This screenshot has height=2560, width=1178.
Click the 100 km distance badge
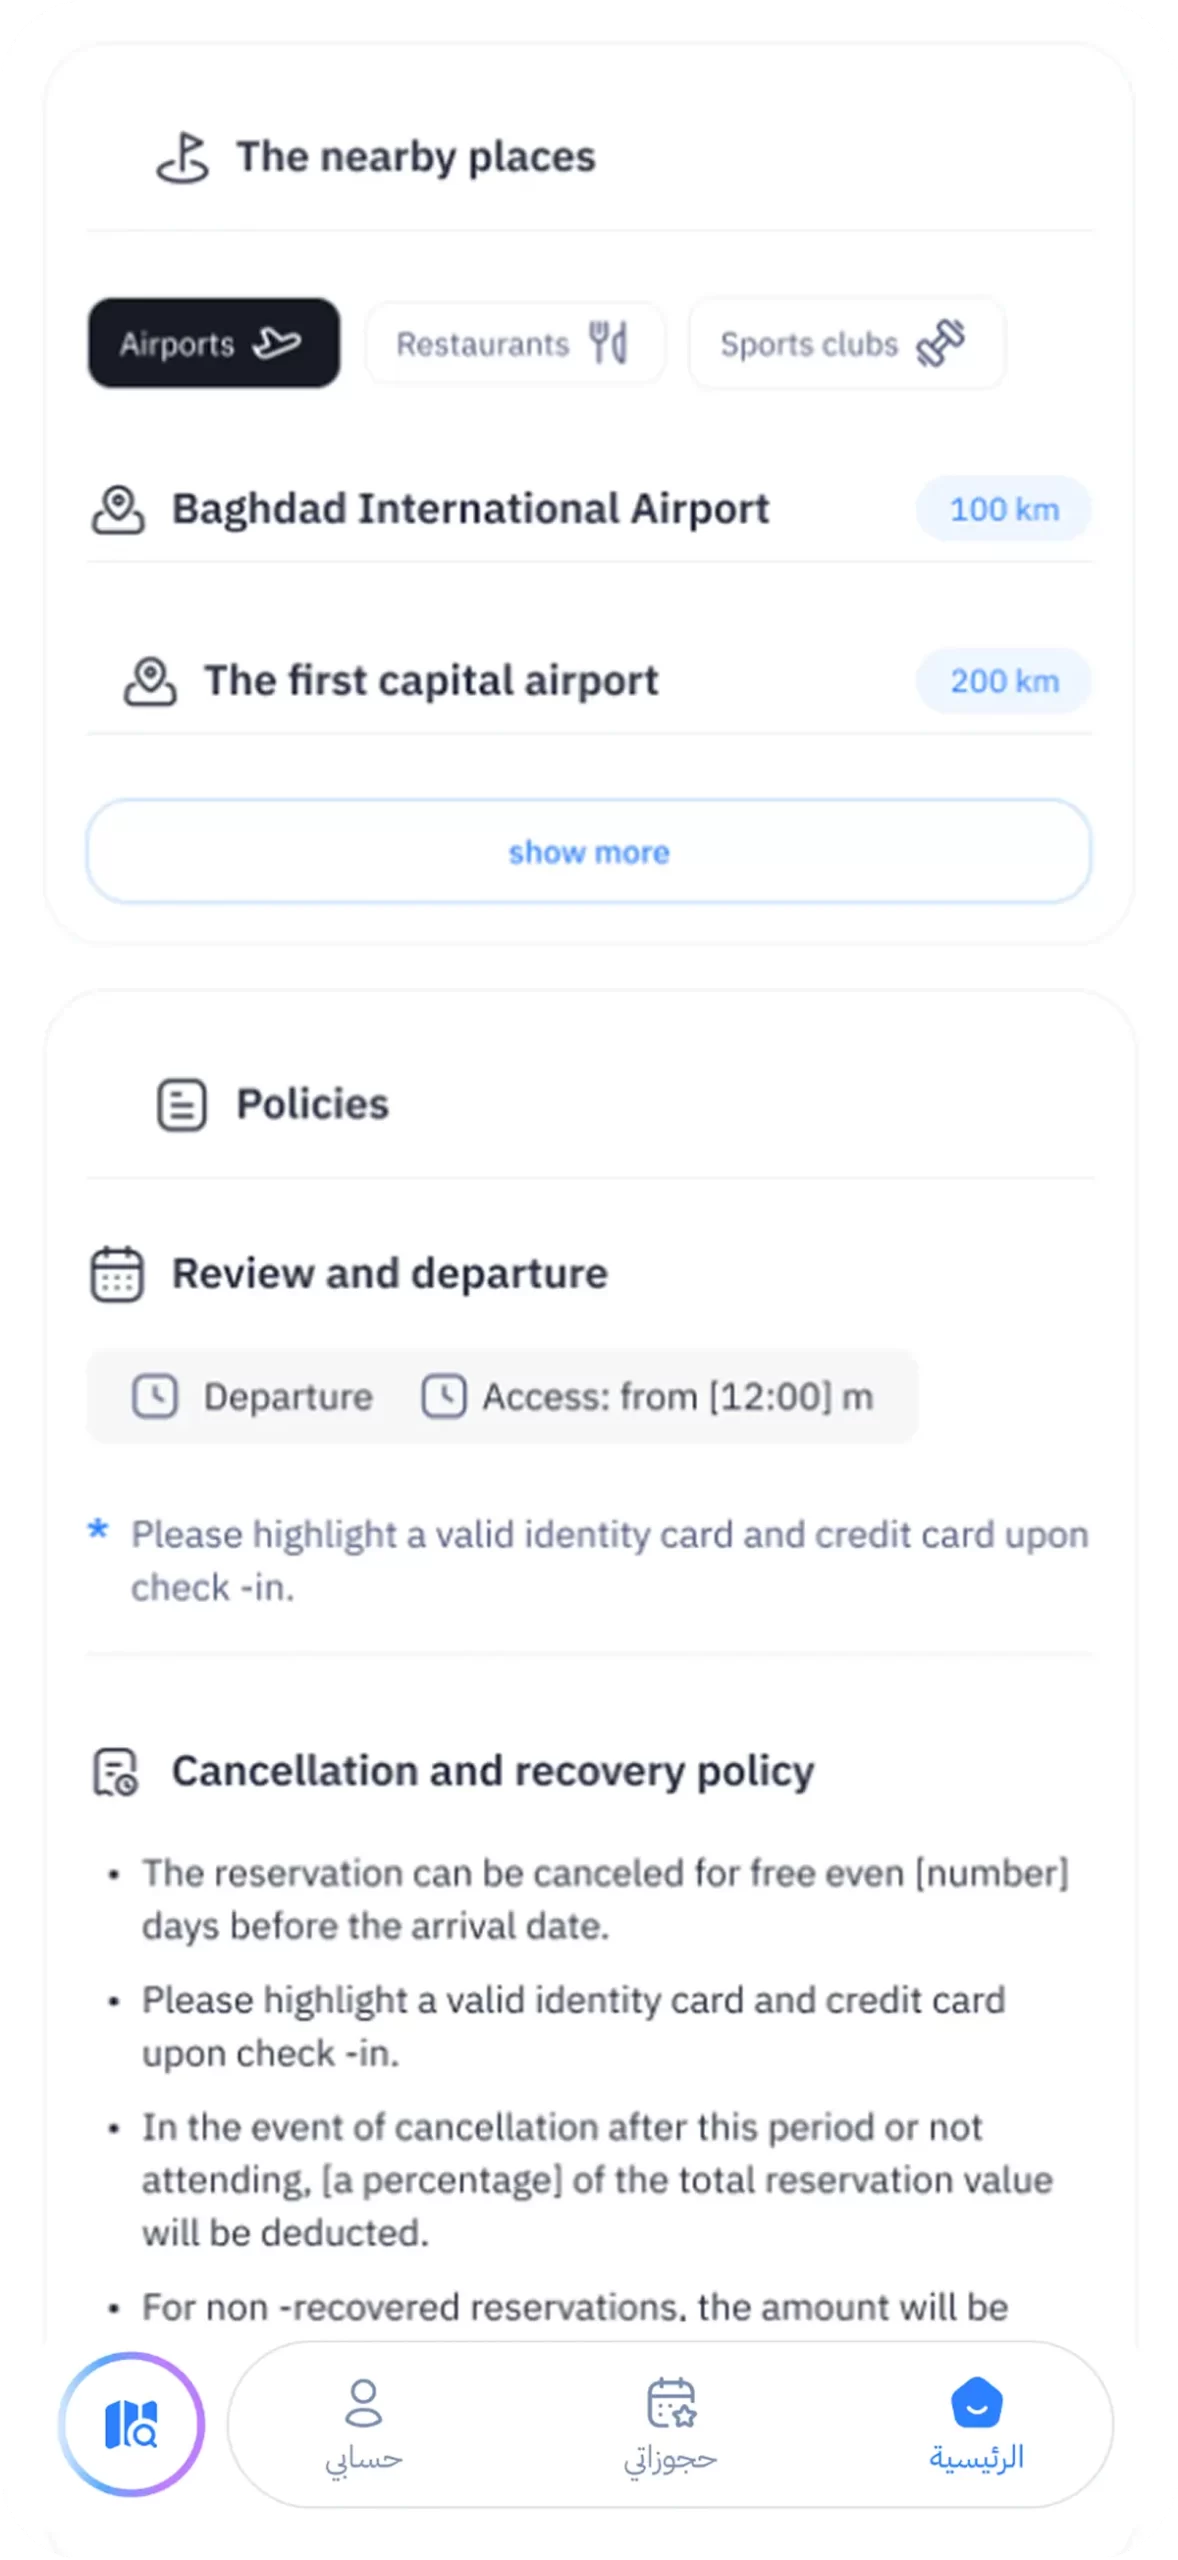coord(1003,509)
